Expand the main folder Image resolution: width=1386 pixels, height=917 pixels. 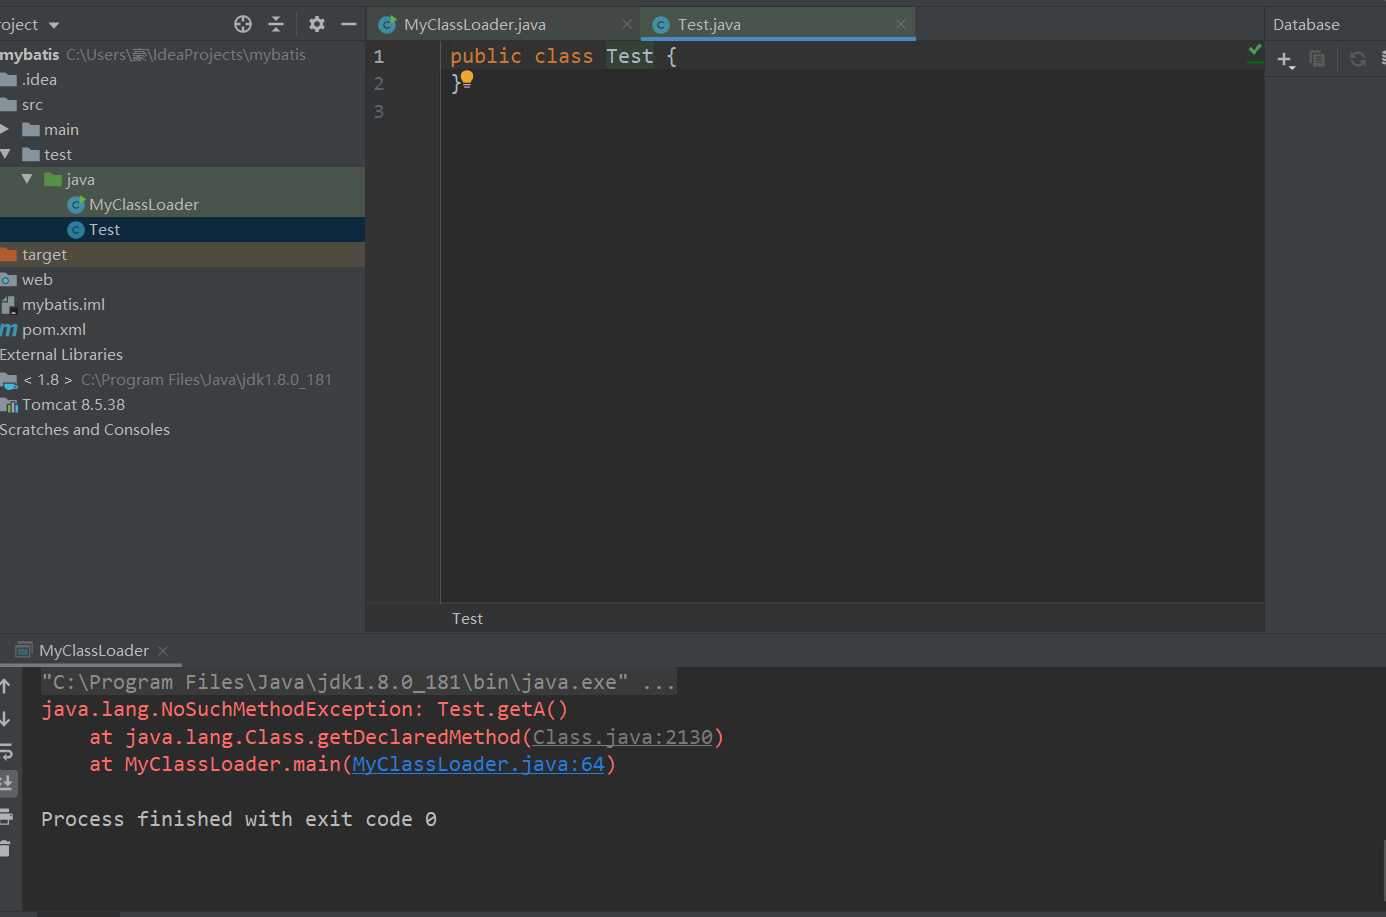pyautogui.click(x=5, y=129)
